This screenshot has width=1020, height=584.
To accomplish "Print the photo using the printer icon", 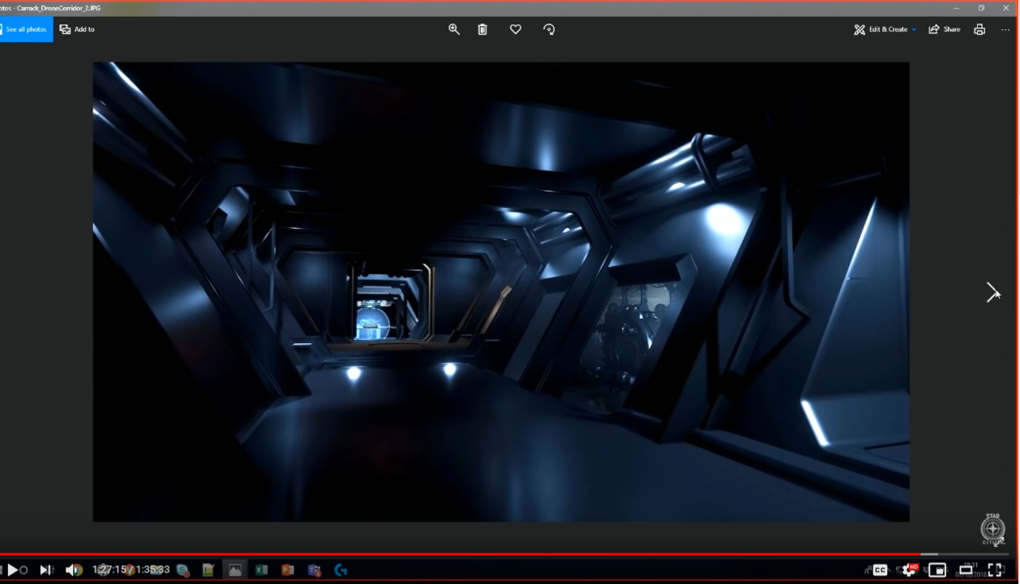I will [x=979, y=30].
